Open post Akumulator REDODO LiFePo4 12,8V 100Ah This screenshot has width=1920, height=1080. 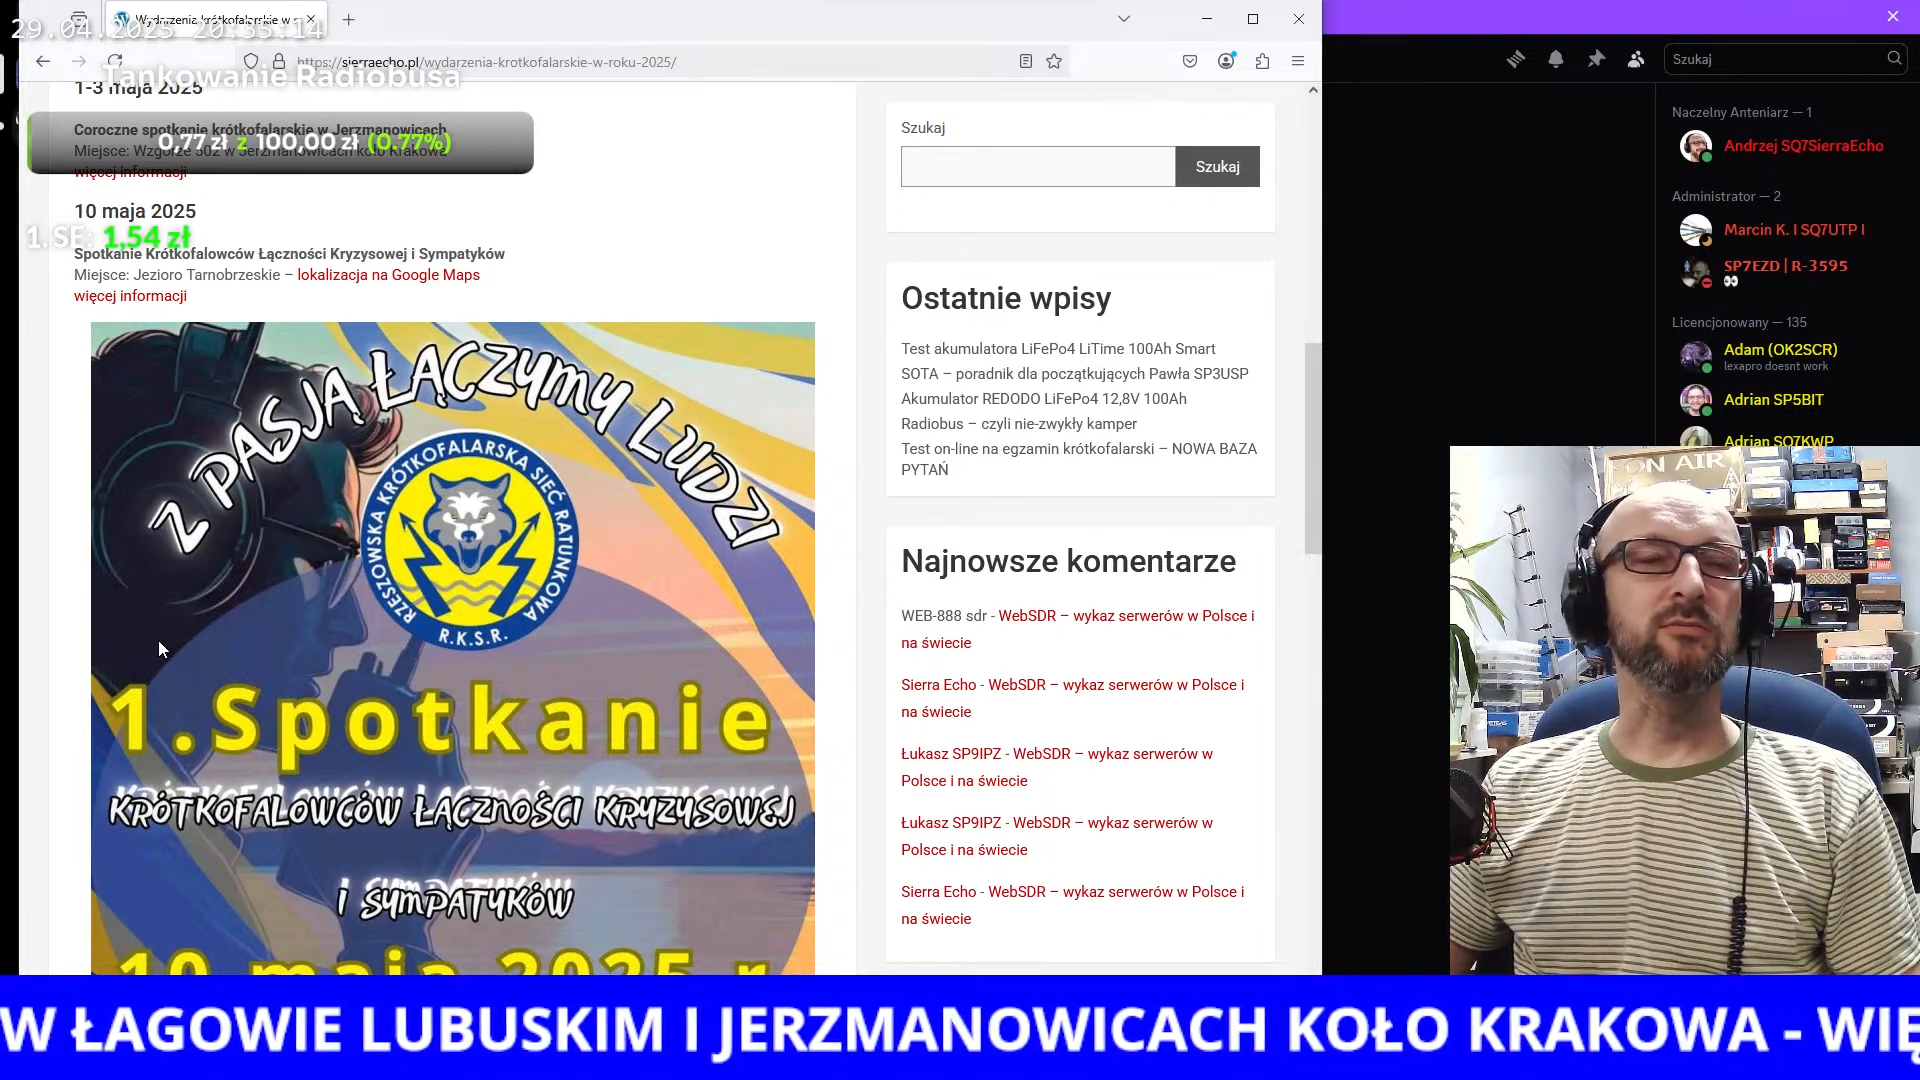coord(1044,399)
